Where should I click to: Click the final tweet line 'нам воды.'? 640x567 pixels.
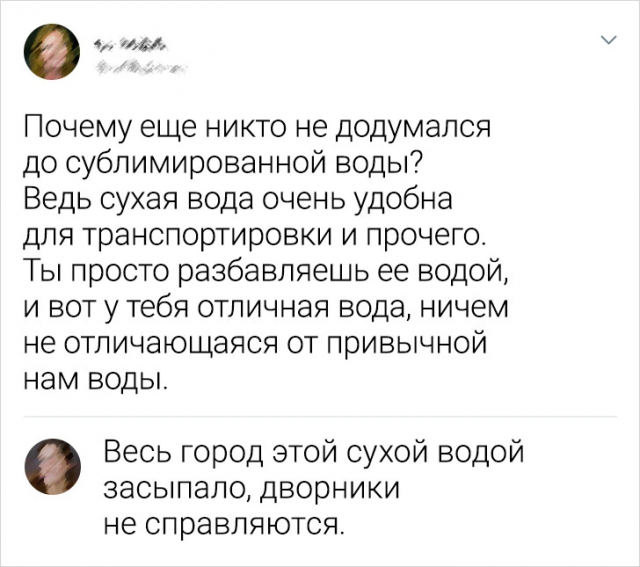click(x=96, y=379)
